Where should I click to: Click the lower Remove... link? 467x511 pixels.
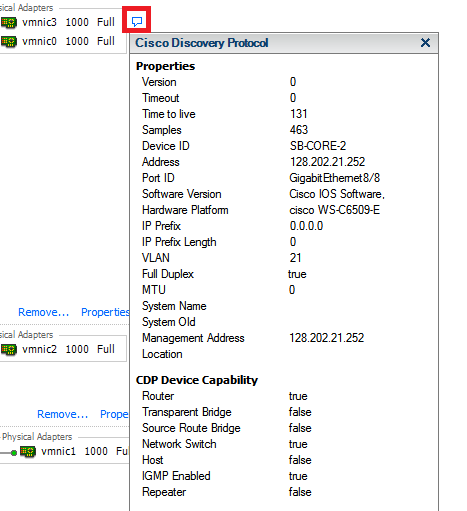[x=63, y=414]
